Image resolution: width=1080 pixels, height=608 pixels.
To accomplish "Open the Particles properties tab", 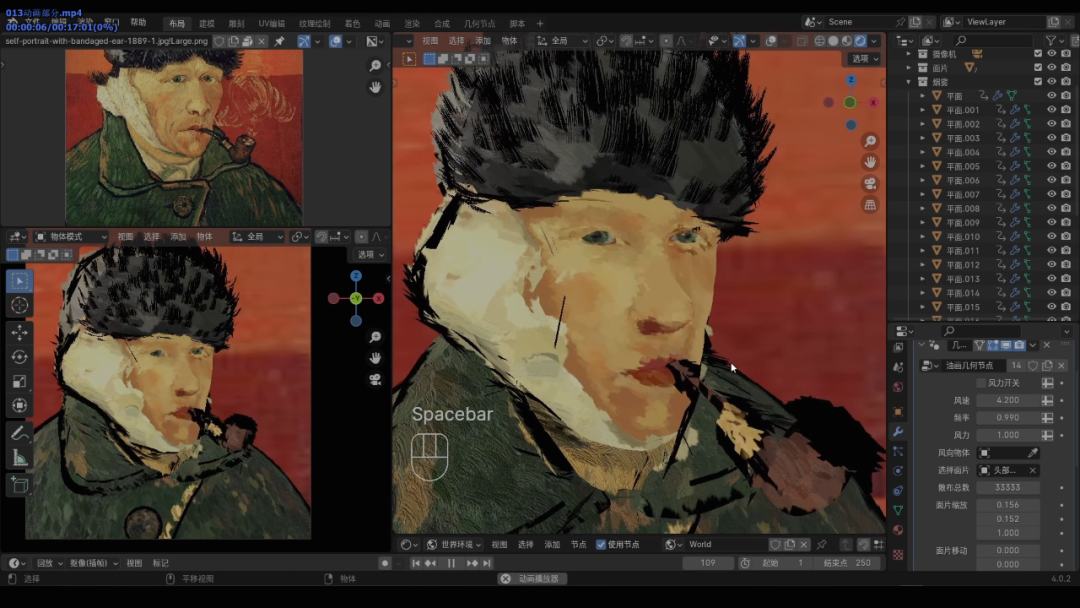I will [898, 452].
